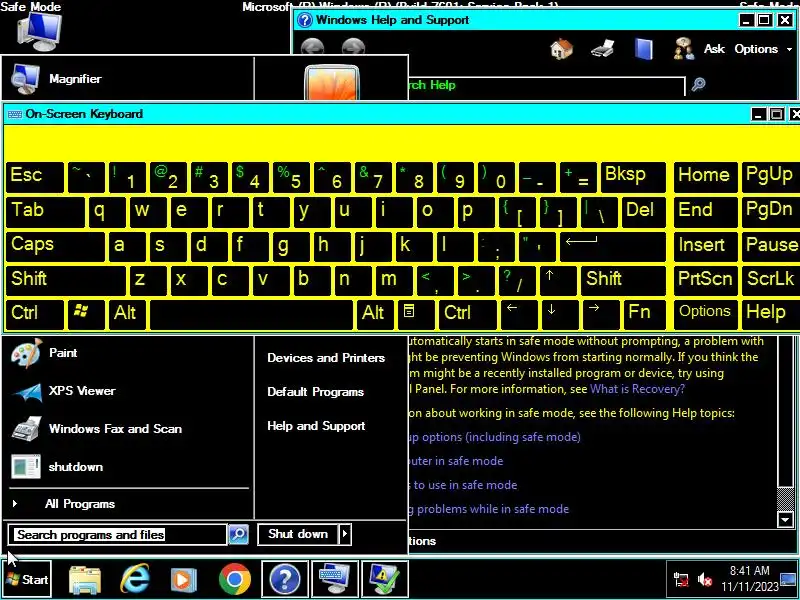Click the Bksp key
The image size is (800, 600).
(x=633, y=177)
